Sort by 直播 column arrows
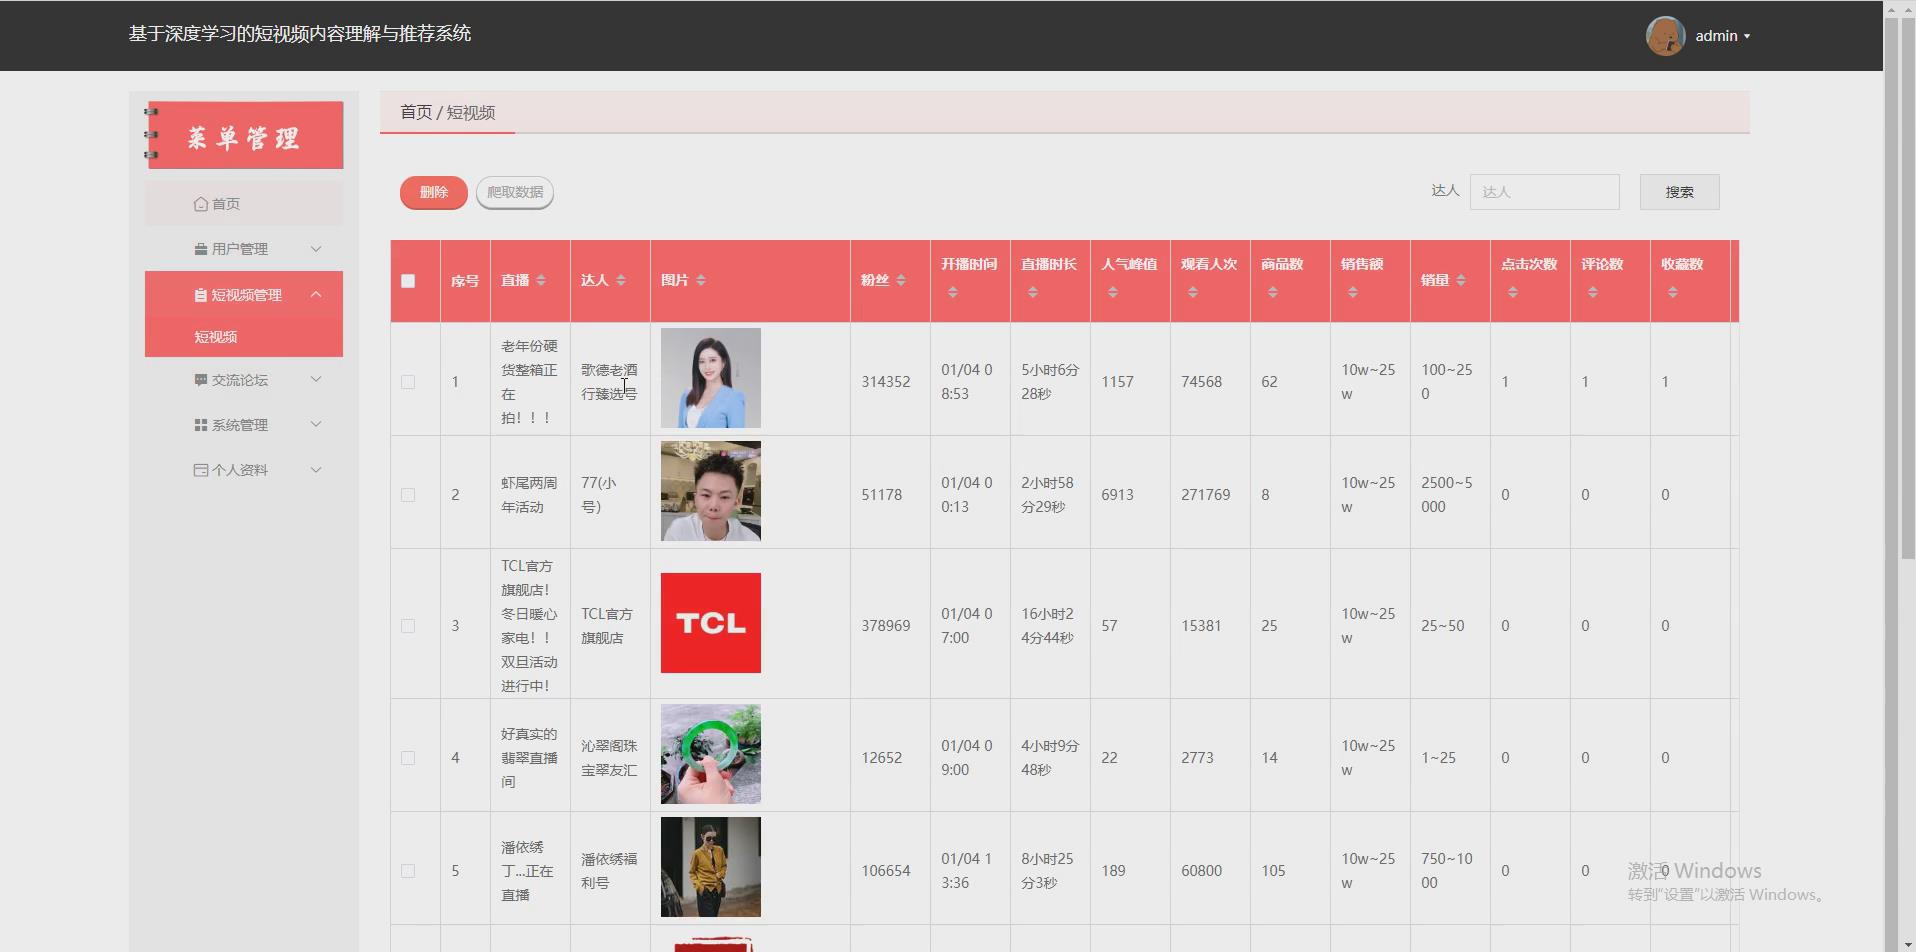 [x=541, y=281]
